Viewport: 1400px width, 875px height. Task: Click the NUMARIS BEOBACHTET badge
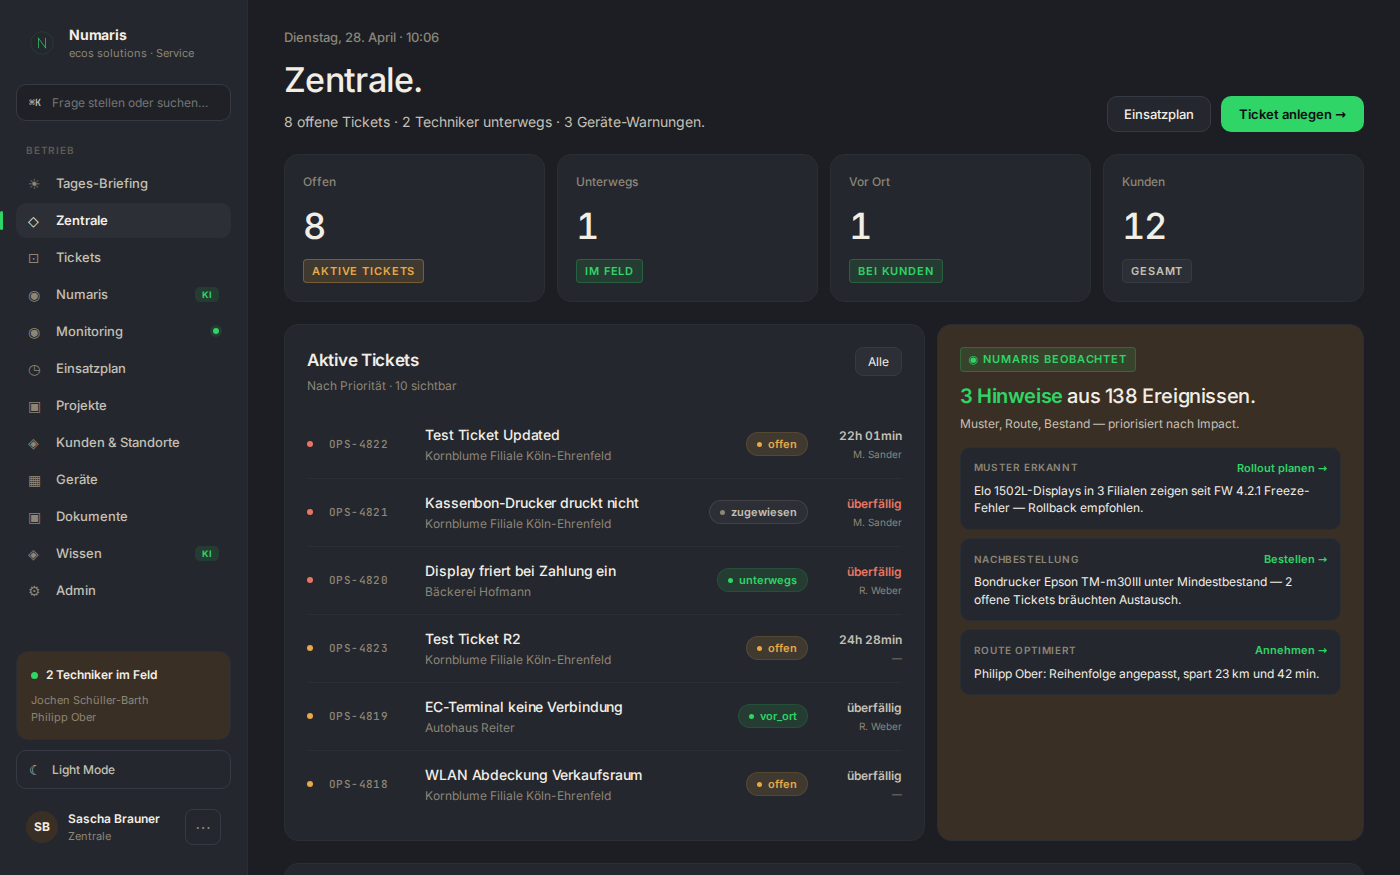1048,359
